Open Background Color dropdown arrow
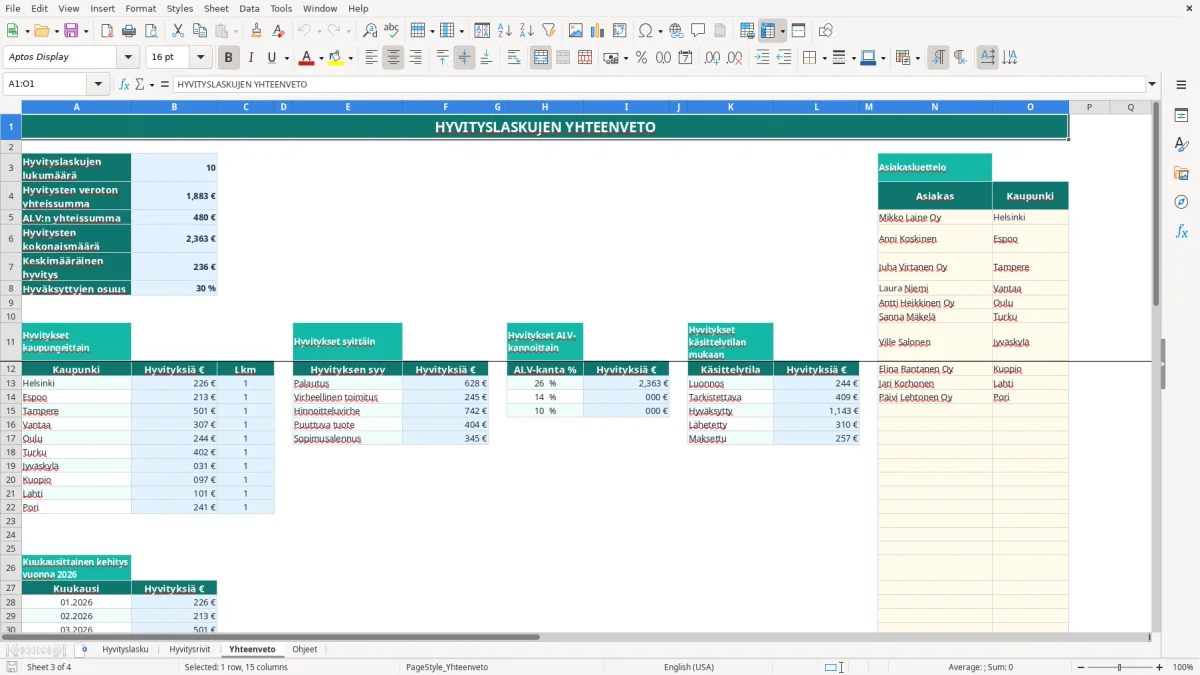Viewport: 1200px width, 675px height. point(350,58)
